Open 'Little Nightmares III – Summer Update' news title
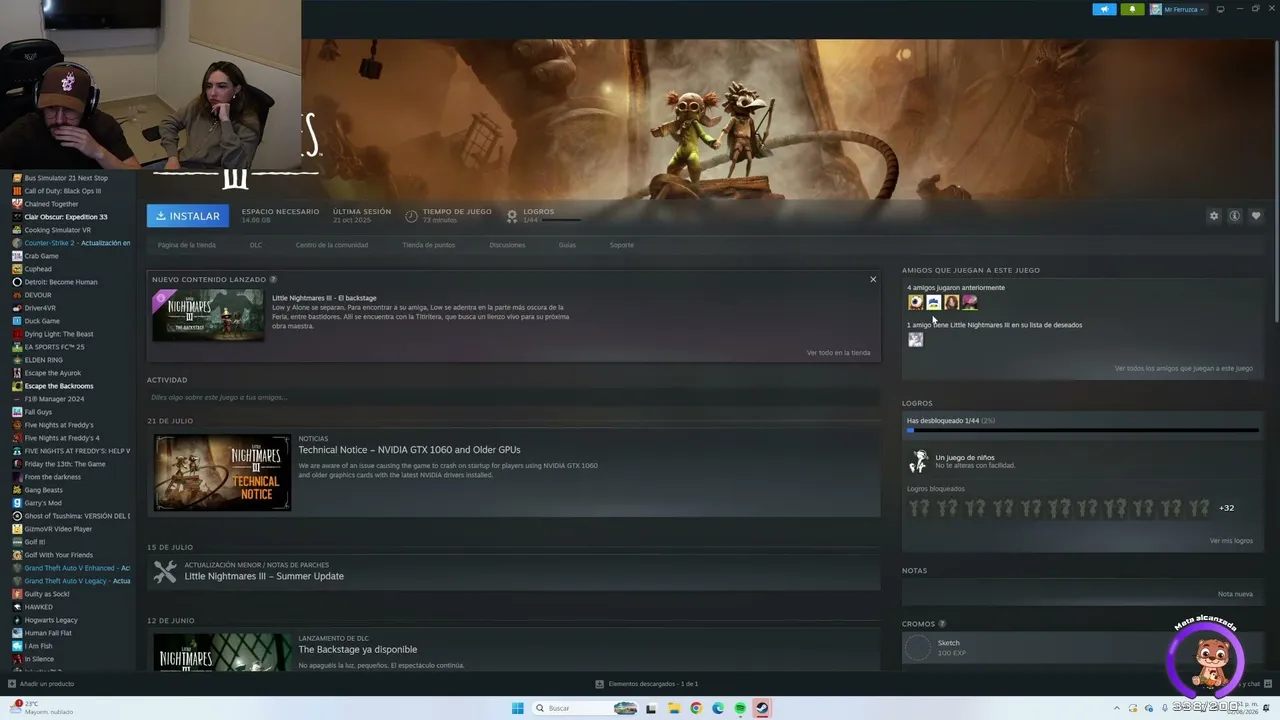Image resolution: width=1280 pixels, height=720 pixels. [264, 576]
